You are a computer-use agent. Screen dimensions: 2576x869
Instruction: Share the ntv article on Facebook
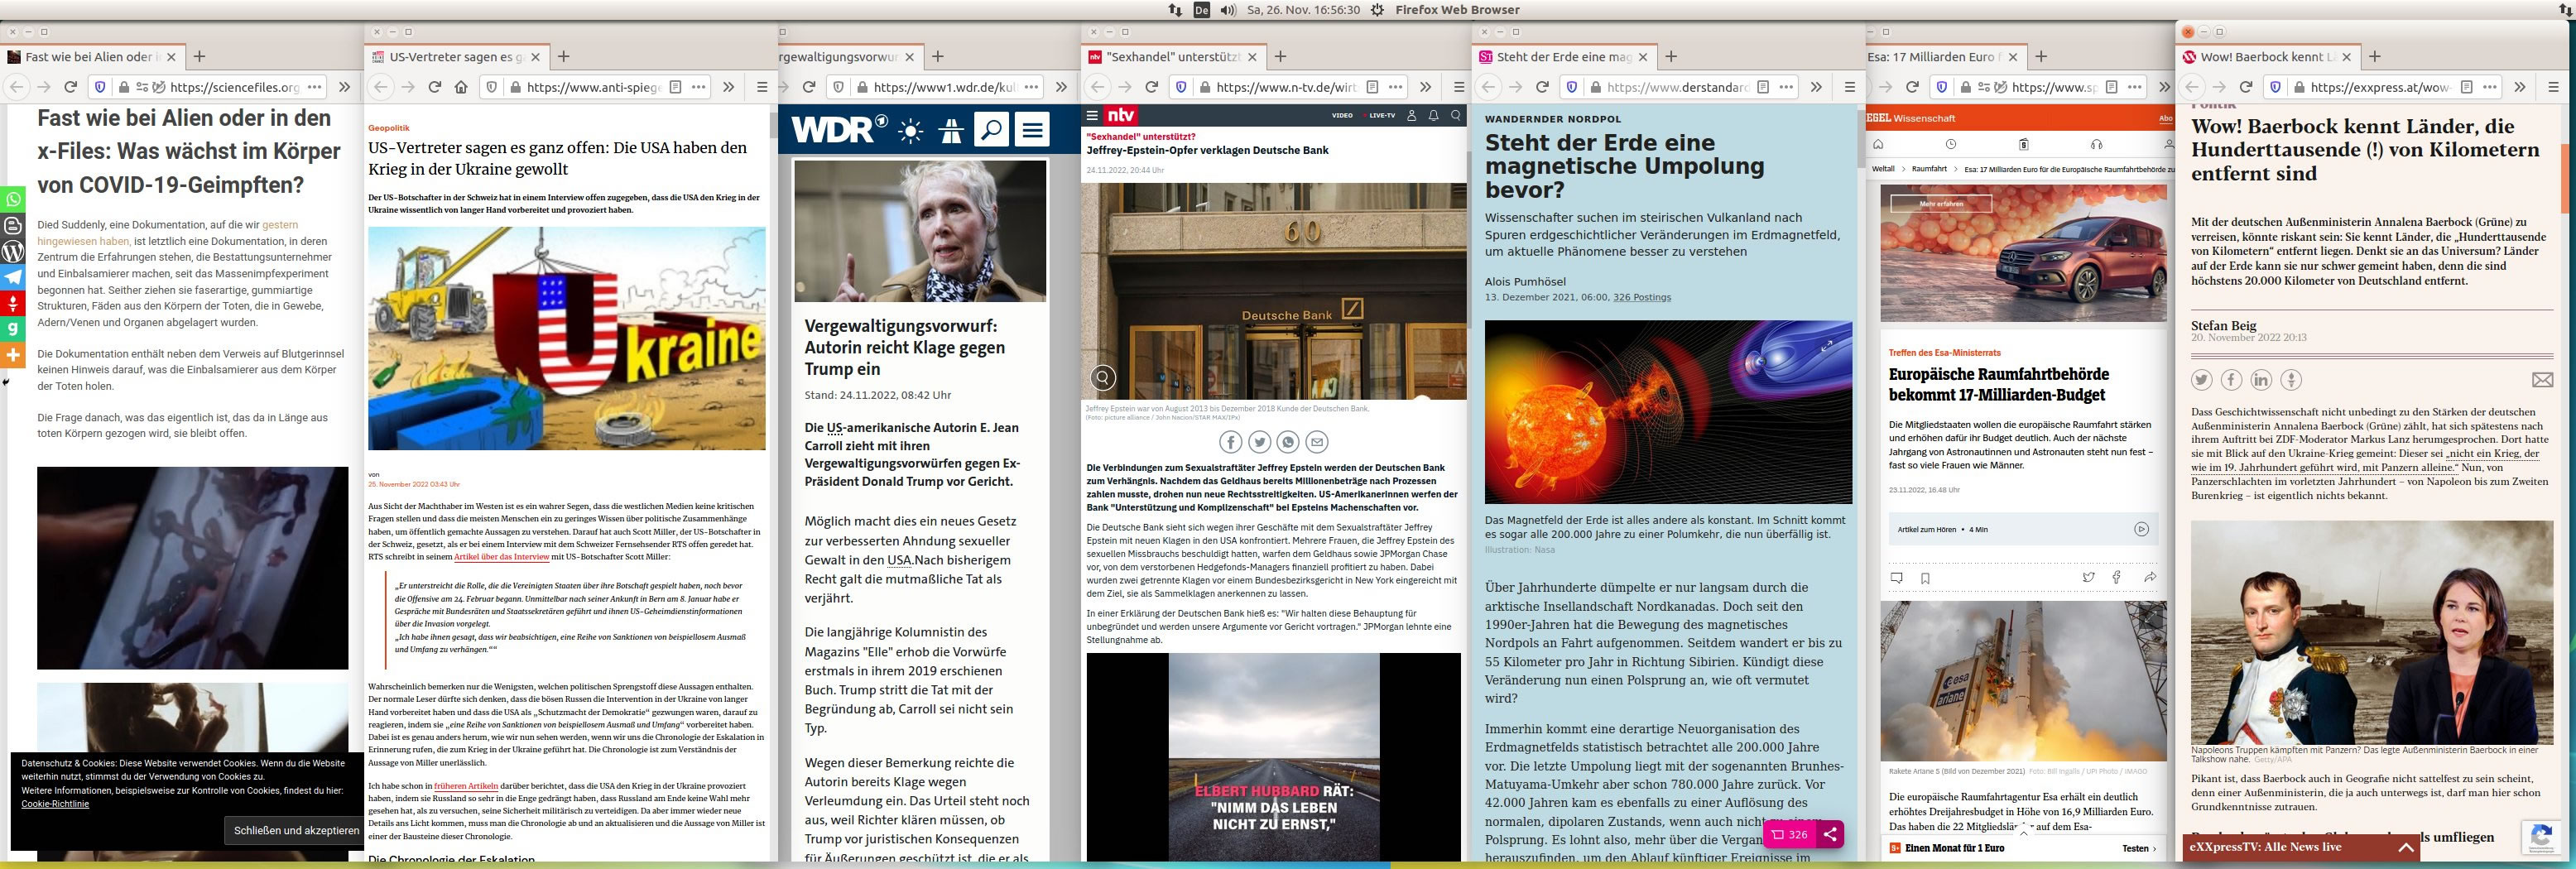1231,442
